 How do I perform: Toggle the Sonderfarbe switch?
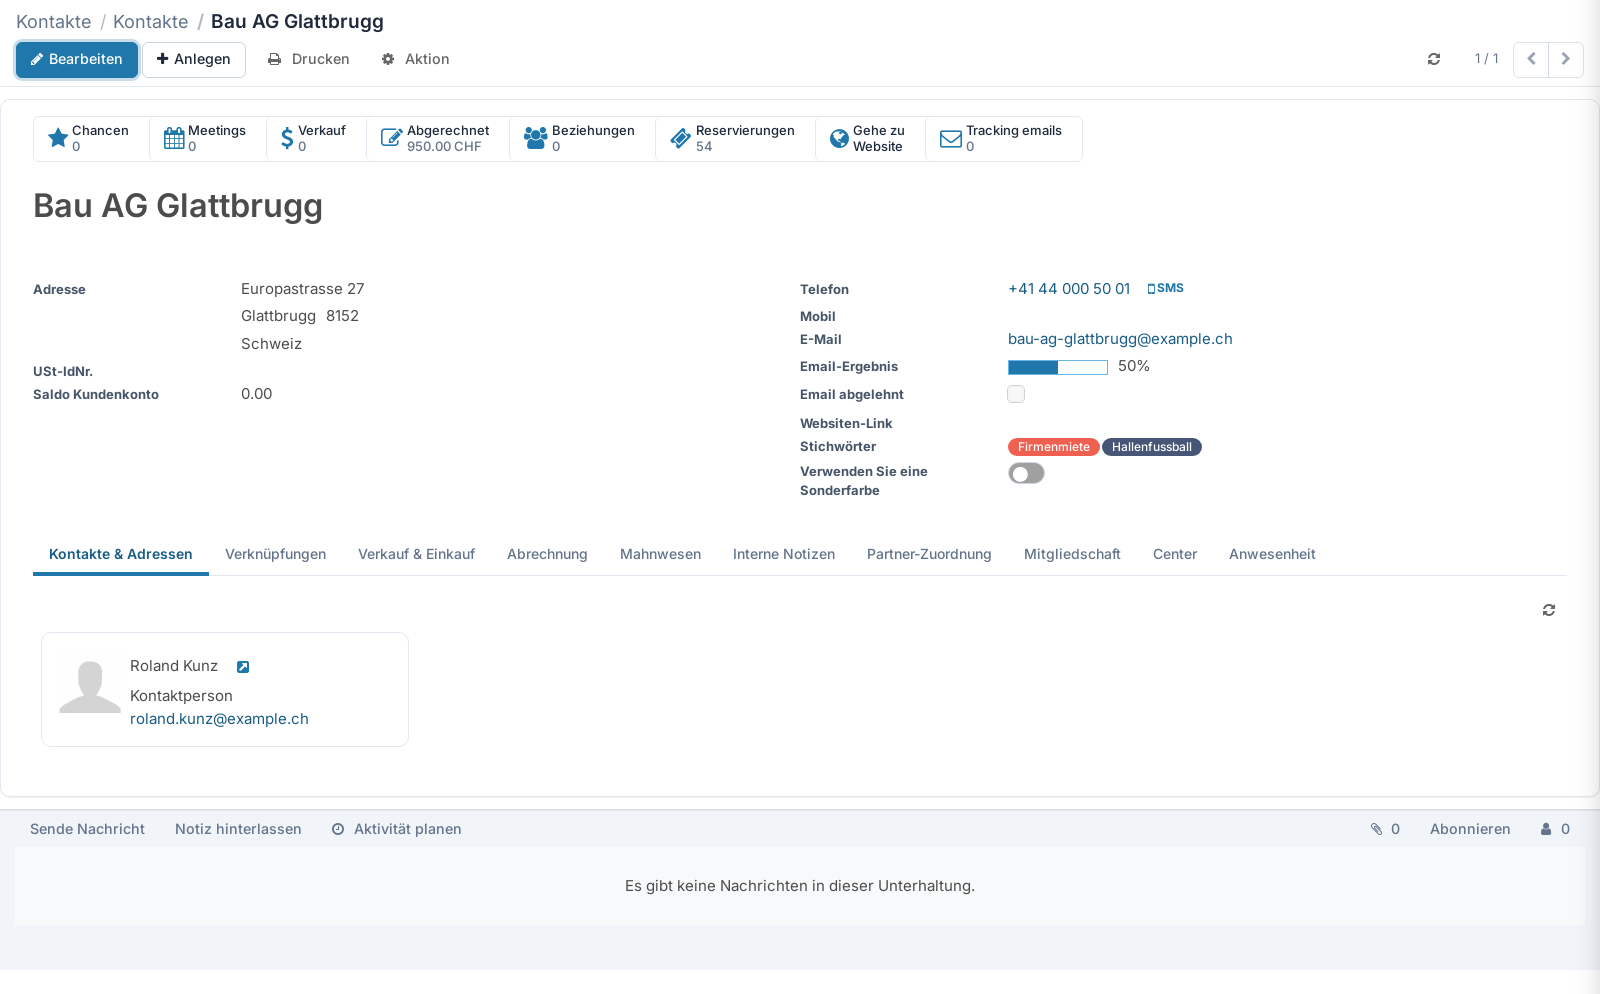[1026, 473]
